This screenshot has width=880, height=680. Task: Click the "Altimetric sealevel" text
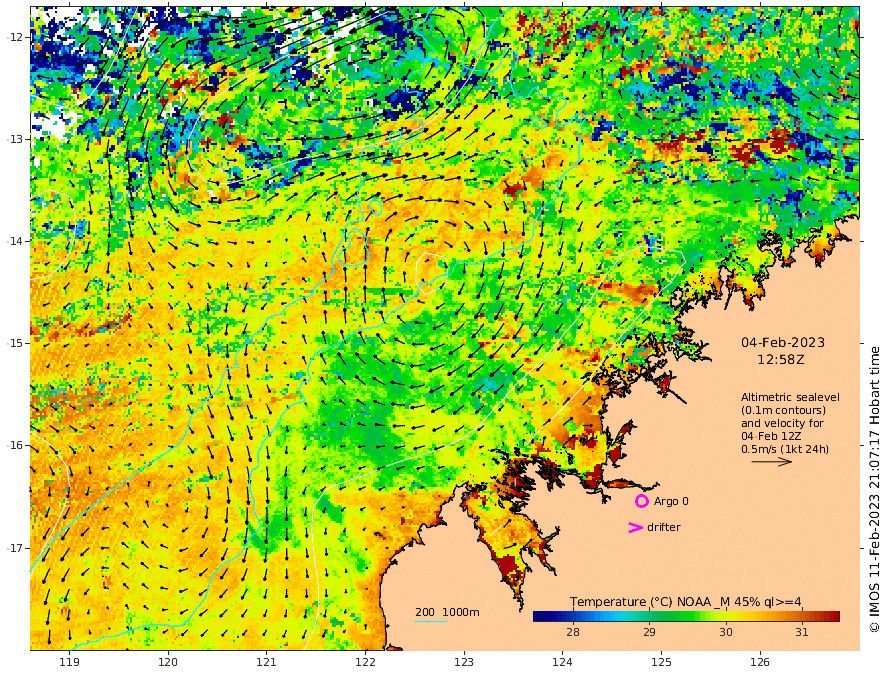coord(790,397)
